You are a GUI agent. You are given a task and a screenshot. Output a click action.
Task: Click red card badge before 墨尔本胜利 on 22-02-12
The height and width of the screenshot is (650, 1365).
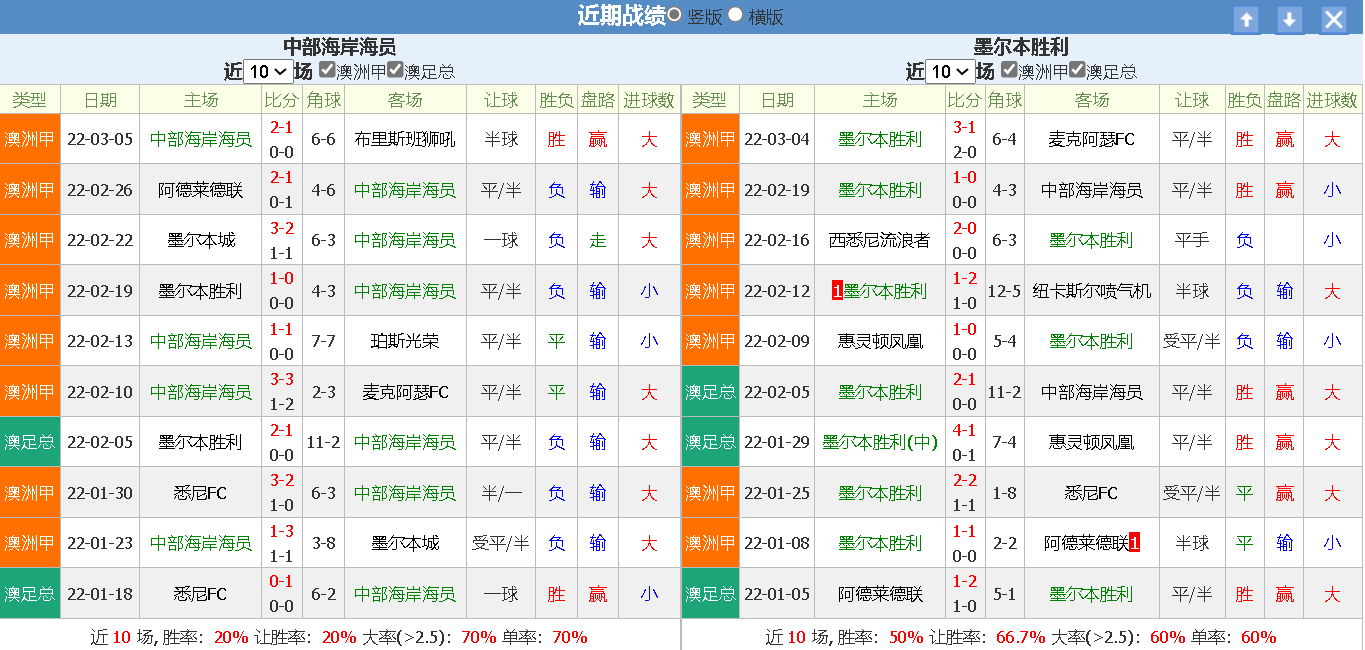pyautogui.click(x=837, y=291)
